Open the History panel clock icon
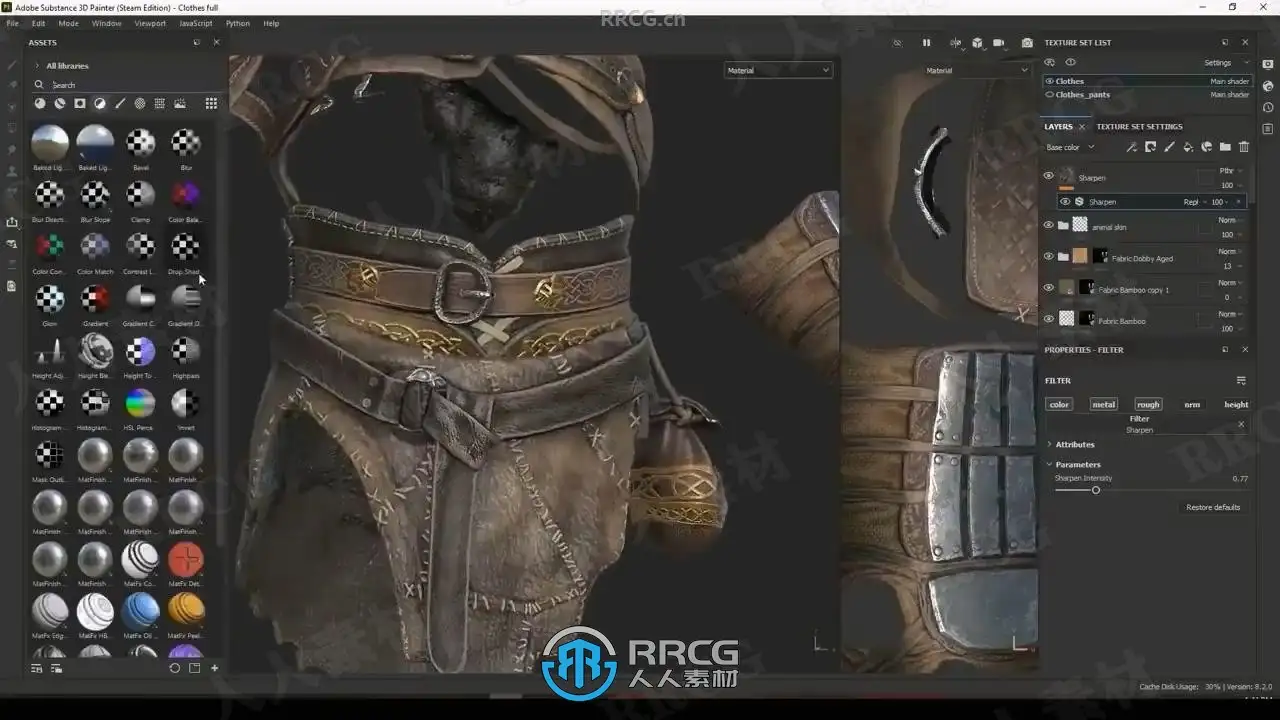 click(x=1268, y=108)
